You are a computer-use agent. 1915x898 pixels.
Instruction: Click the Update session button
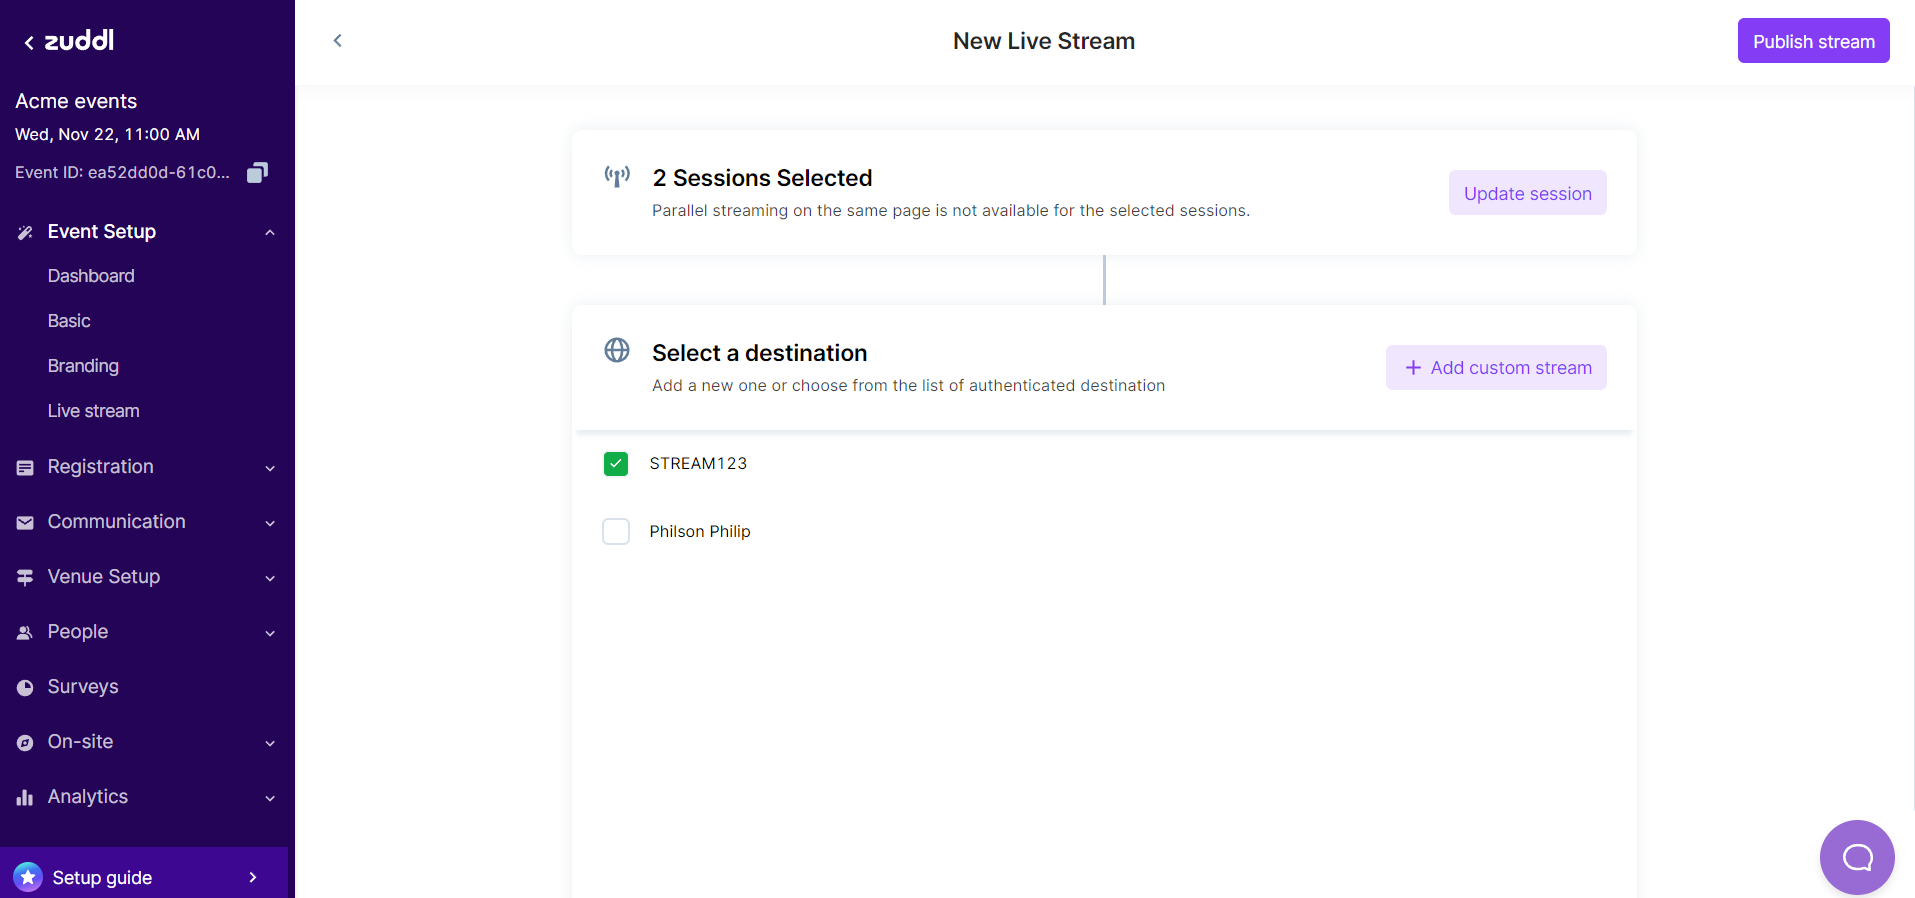1527,193
